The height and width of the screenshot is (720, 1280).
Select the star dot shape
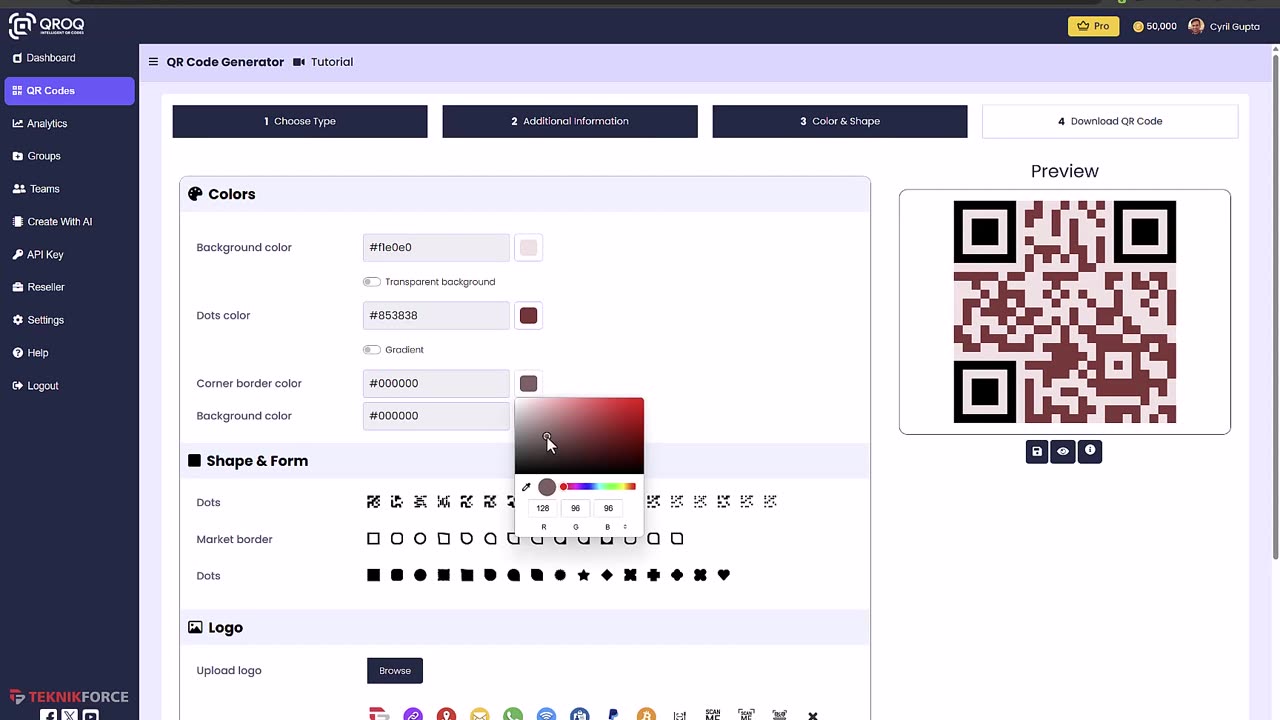(583, 575)
